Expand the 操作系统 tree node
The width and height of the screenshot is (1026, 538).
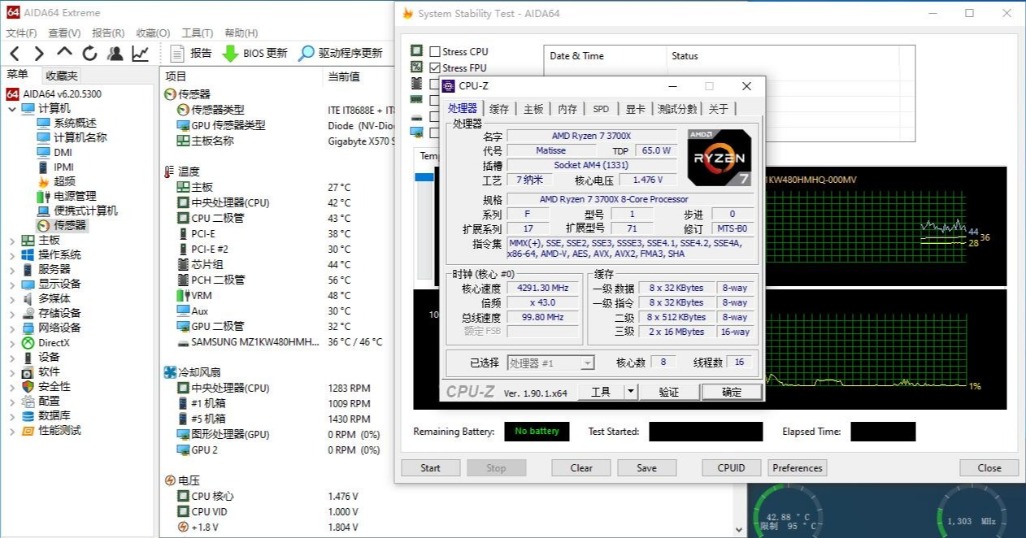pyautogui.click(x=12, y=255)
